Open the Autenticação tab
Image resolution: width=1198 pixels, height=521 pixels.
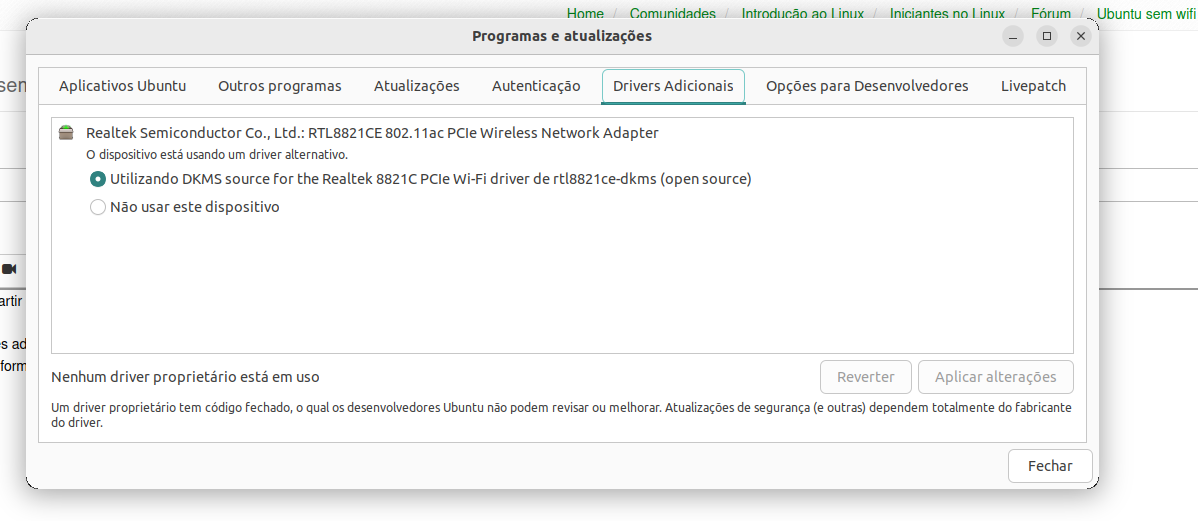(x=536, y=86)
